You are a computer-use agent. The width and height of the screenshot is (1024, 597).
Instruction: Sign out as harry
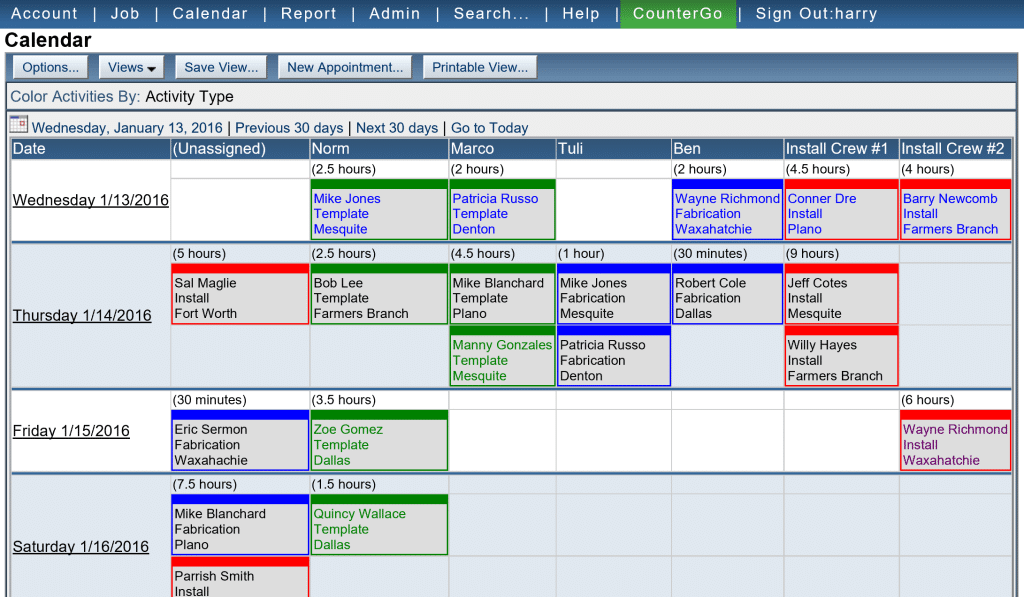[816, 13]
